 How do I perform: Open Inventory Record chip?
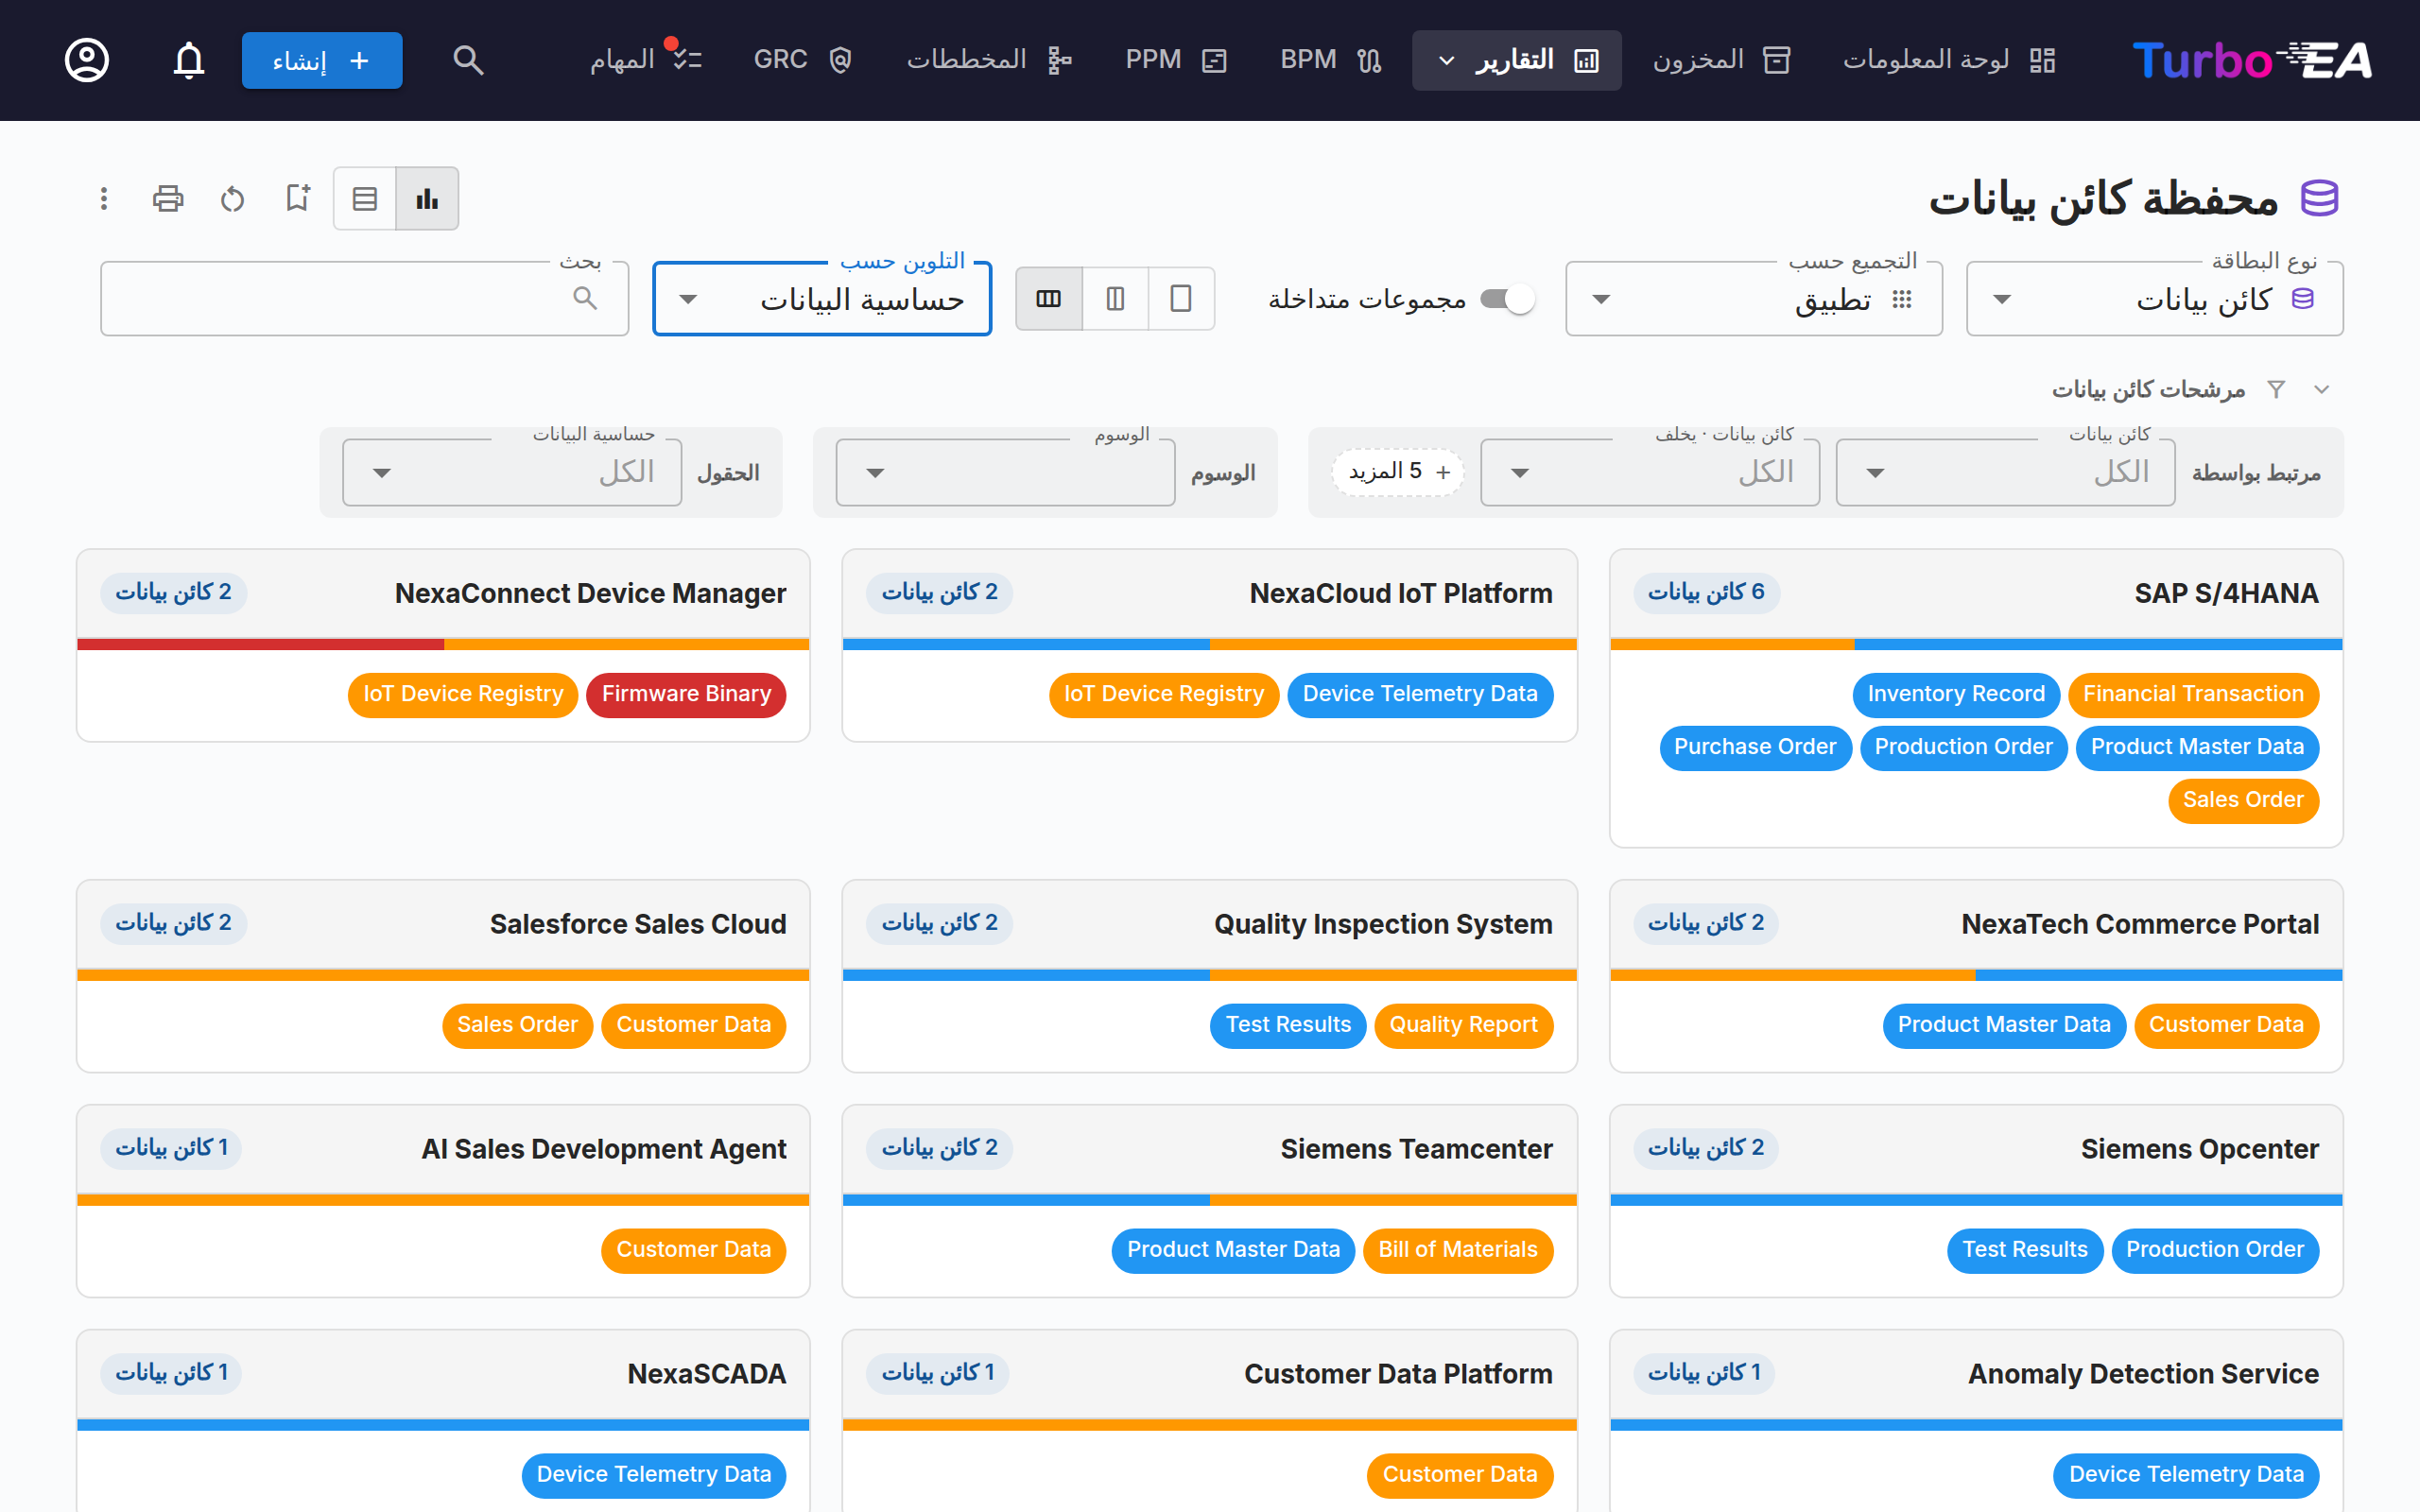(x=1956, y=694)
